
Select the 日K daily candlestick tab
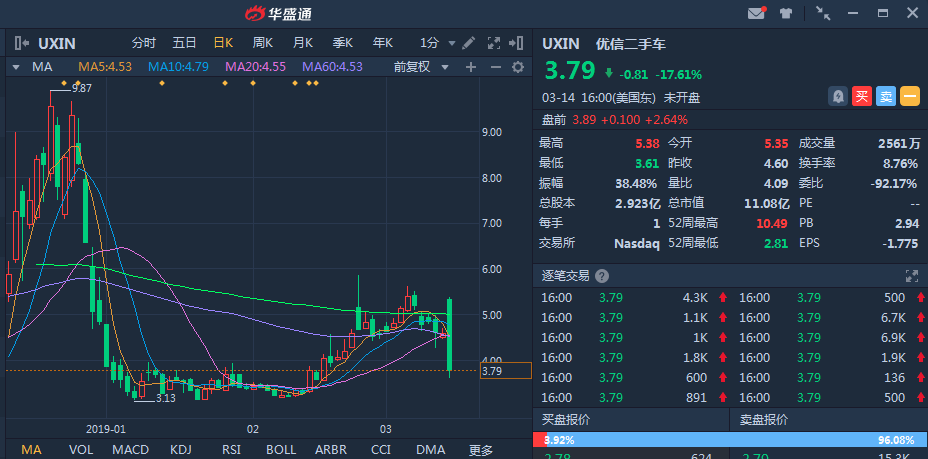[x=224, y=43]
